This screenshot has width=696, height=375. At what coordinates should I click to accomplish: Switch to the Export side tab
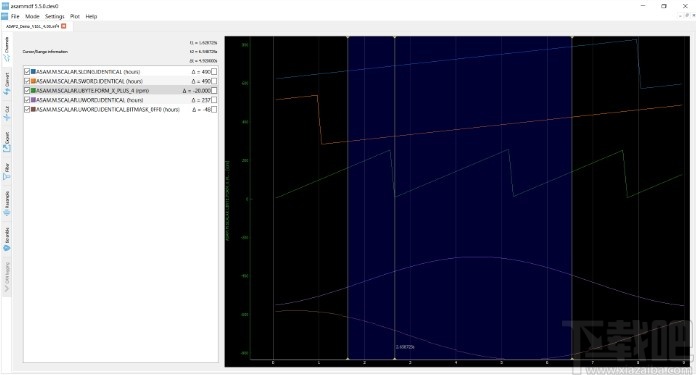[x=7, y=142]
